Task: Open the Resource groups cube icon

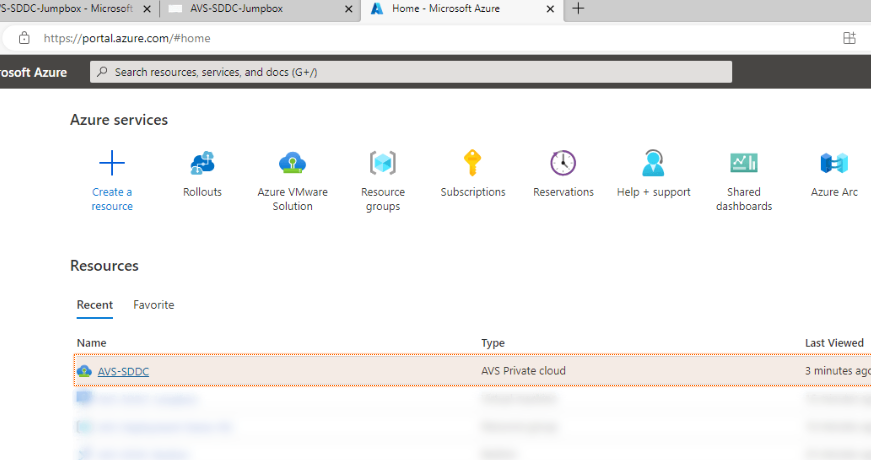Action: (x=383, y=163)
